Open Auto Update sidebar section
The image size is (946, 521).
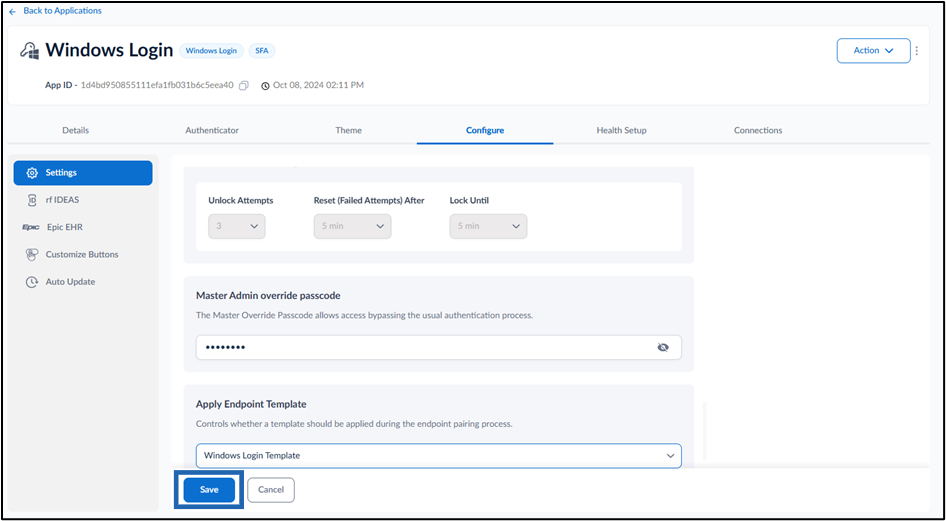click(83, 282)
